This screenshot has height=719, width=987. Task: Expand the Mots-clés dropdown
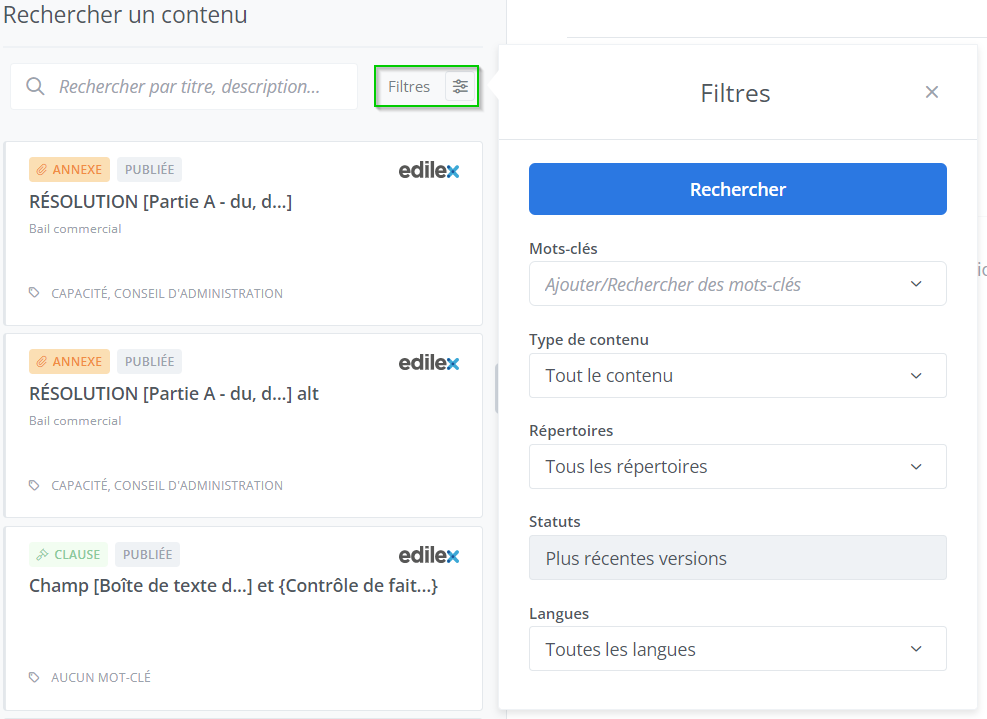click(737, 284)
